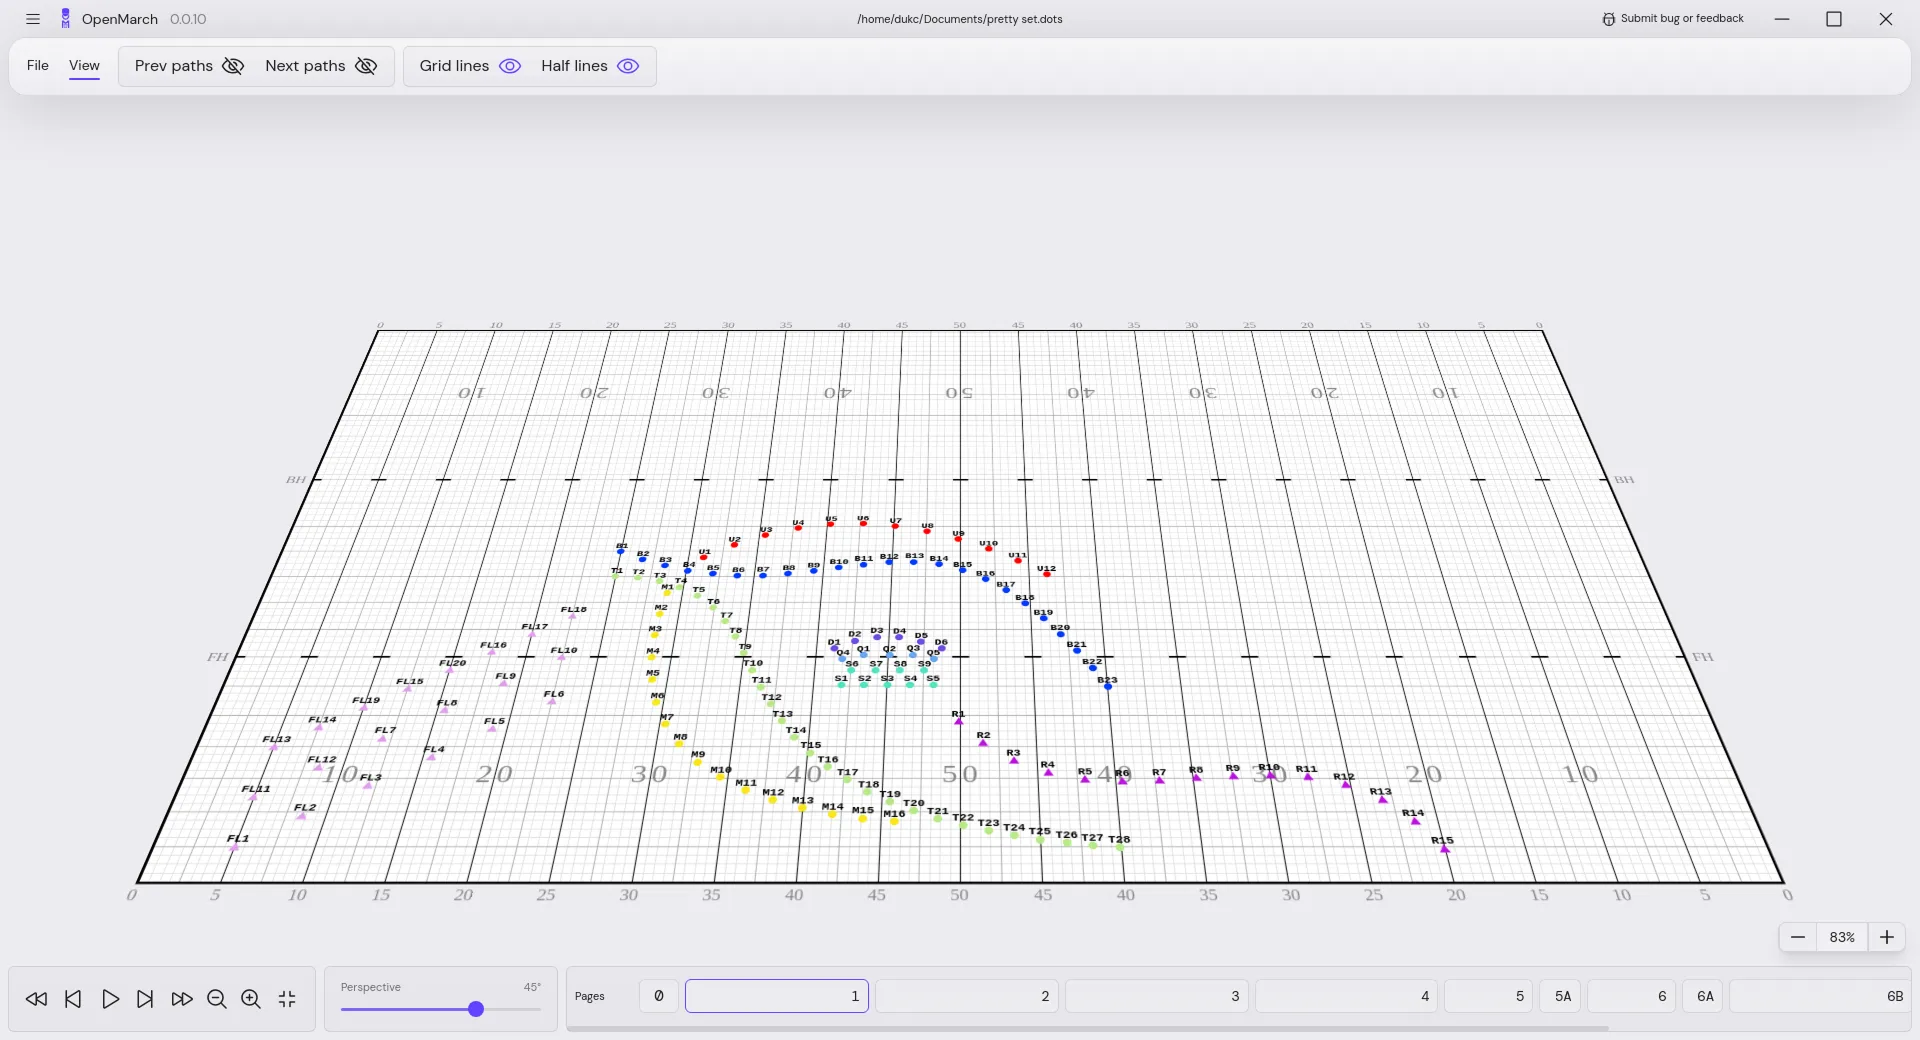Image resolution: width=1920 pixels, height=1040 pixels.
Task: Click the zoom in magnifier icon
Action: 251,999
